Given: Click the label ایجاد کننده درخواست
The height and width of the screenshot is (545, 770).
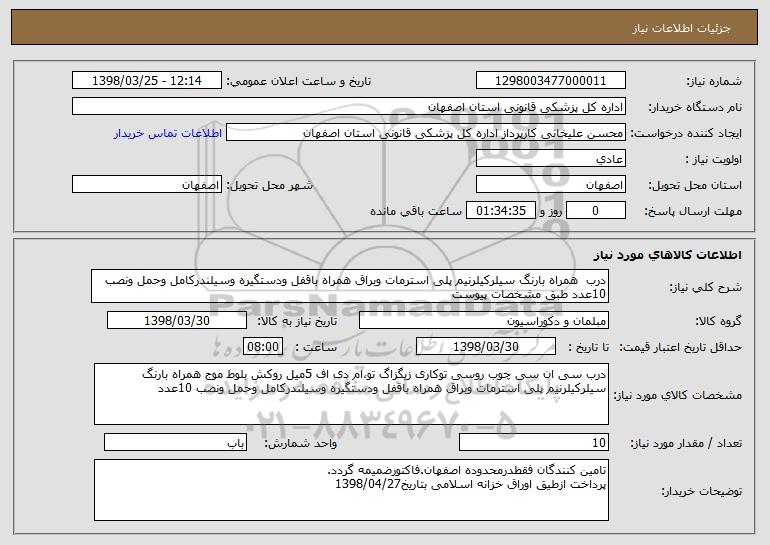Looking at the screenshot, I should tap(686, 133).
